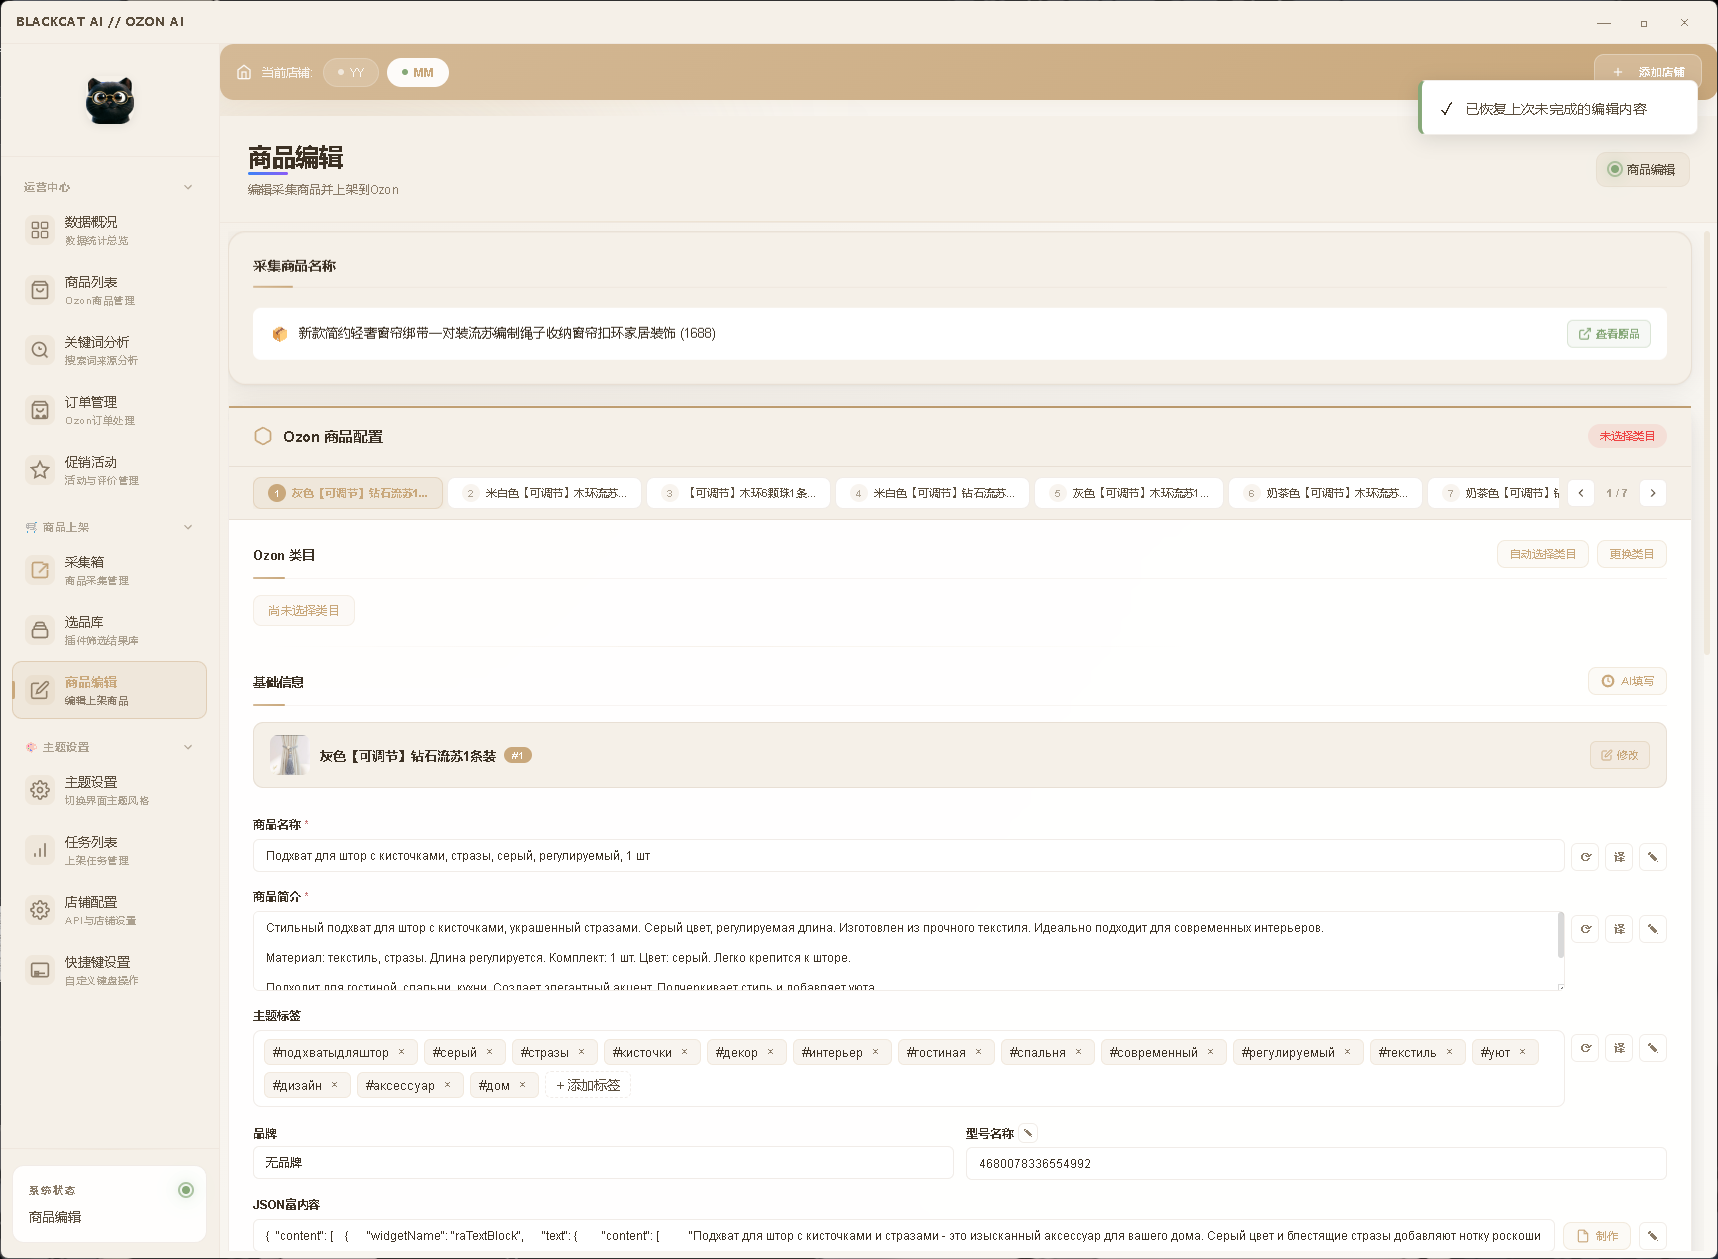1718x1259 pixels.
Task: Switch current store to MM
Action: [418, 72]
